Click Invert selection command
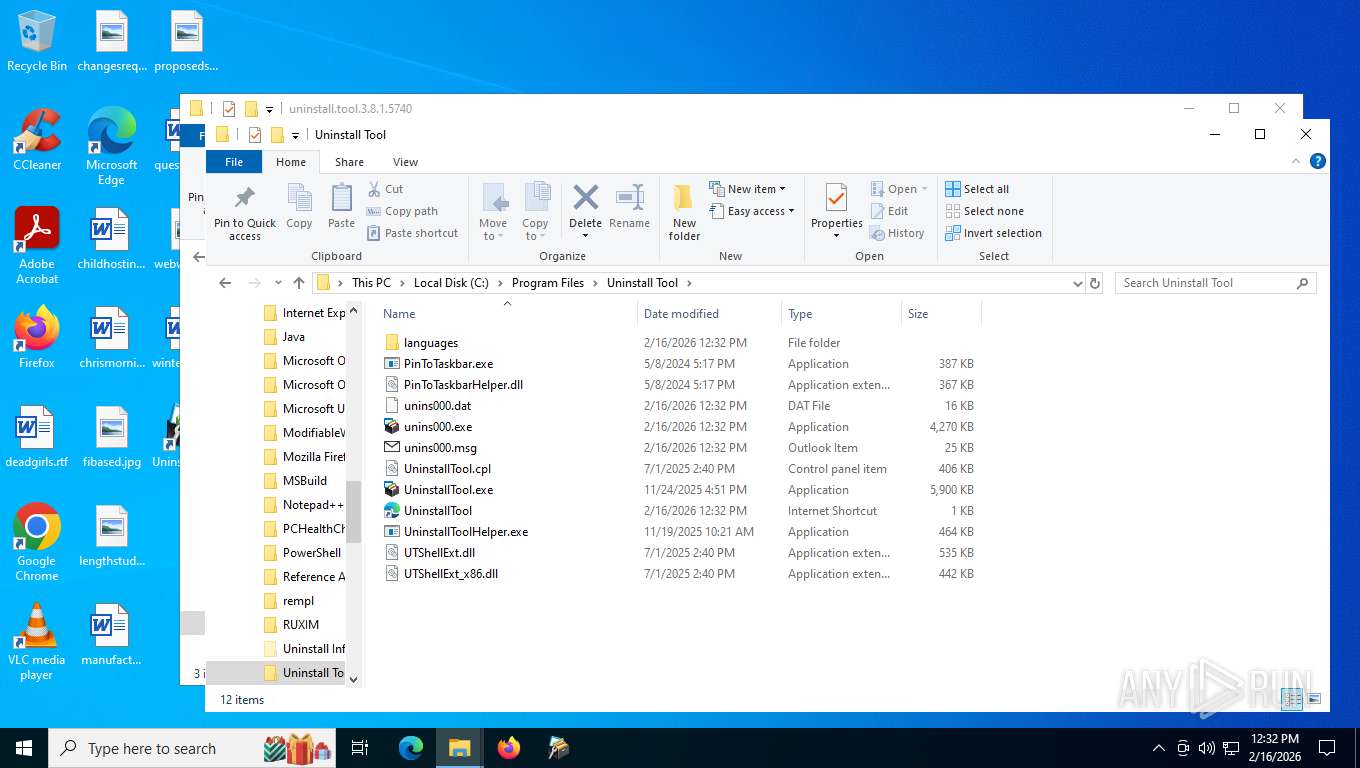The height and width of the screenshot is (768, 1360). pos(993,233)
